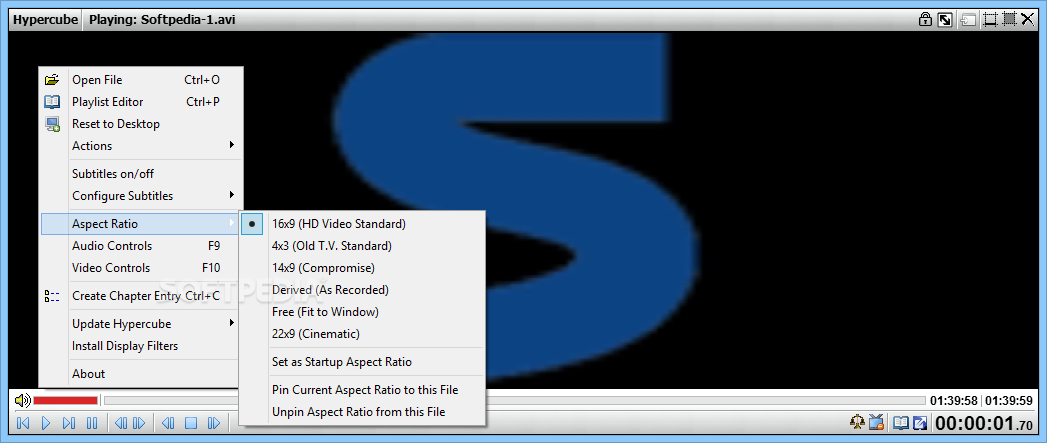The width and height of the screenshot is (1047, 443).
Task: Stop playback with the square Stop button
Action: point(191,423)
